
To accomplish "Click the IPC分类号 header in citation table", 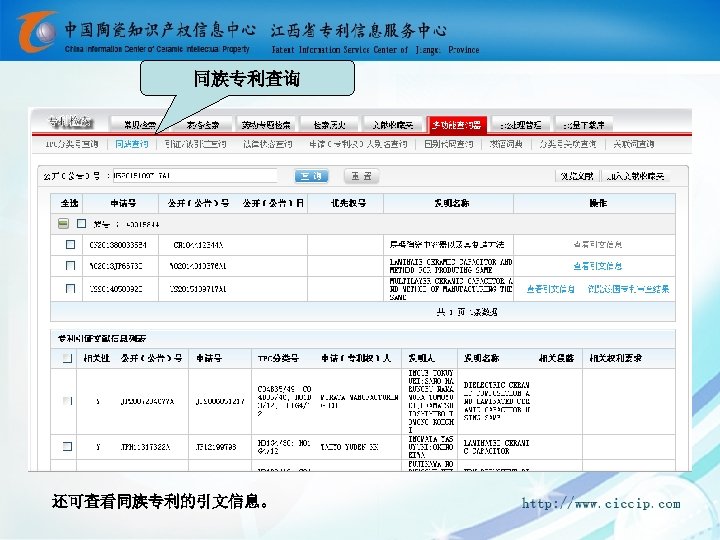I will click(x=278, y=358).
